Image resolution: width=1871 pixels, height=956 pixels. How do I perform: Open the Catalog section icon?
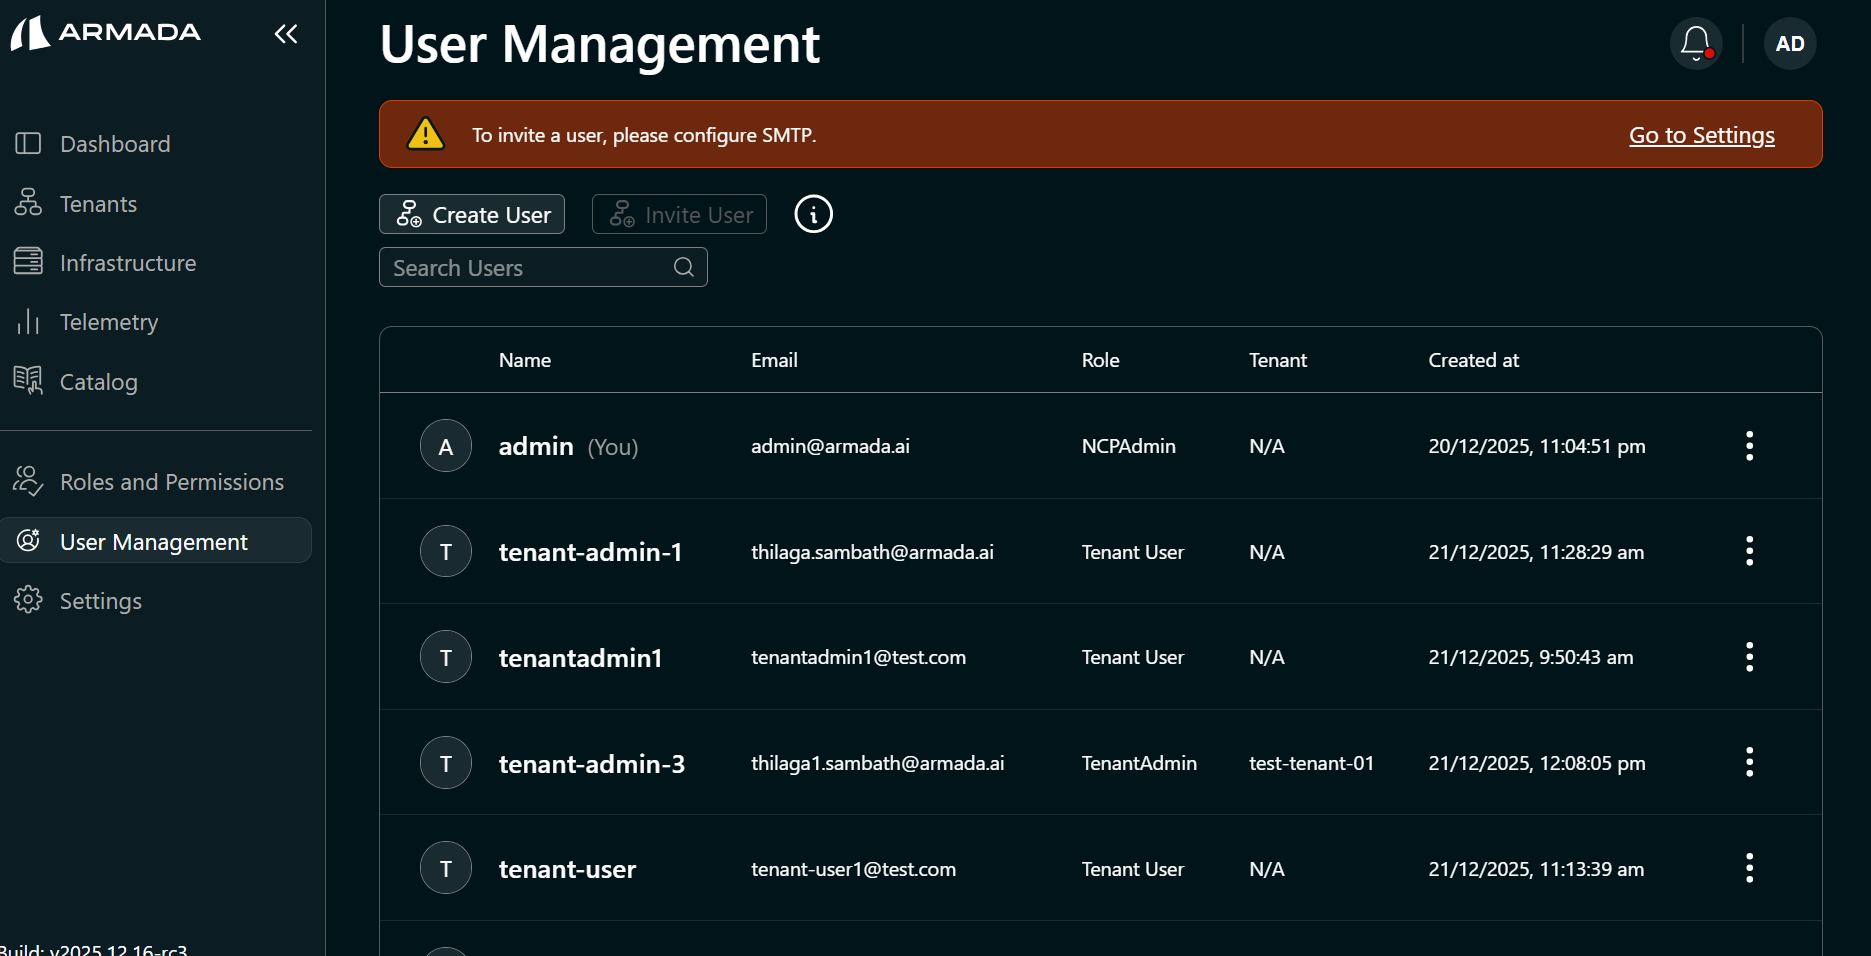click(29, 381)
